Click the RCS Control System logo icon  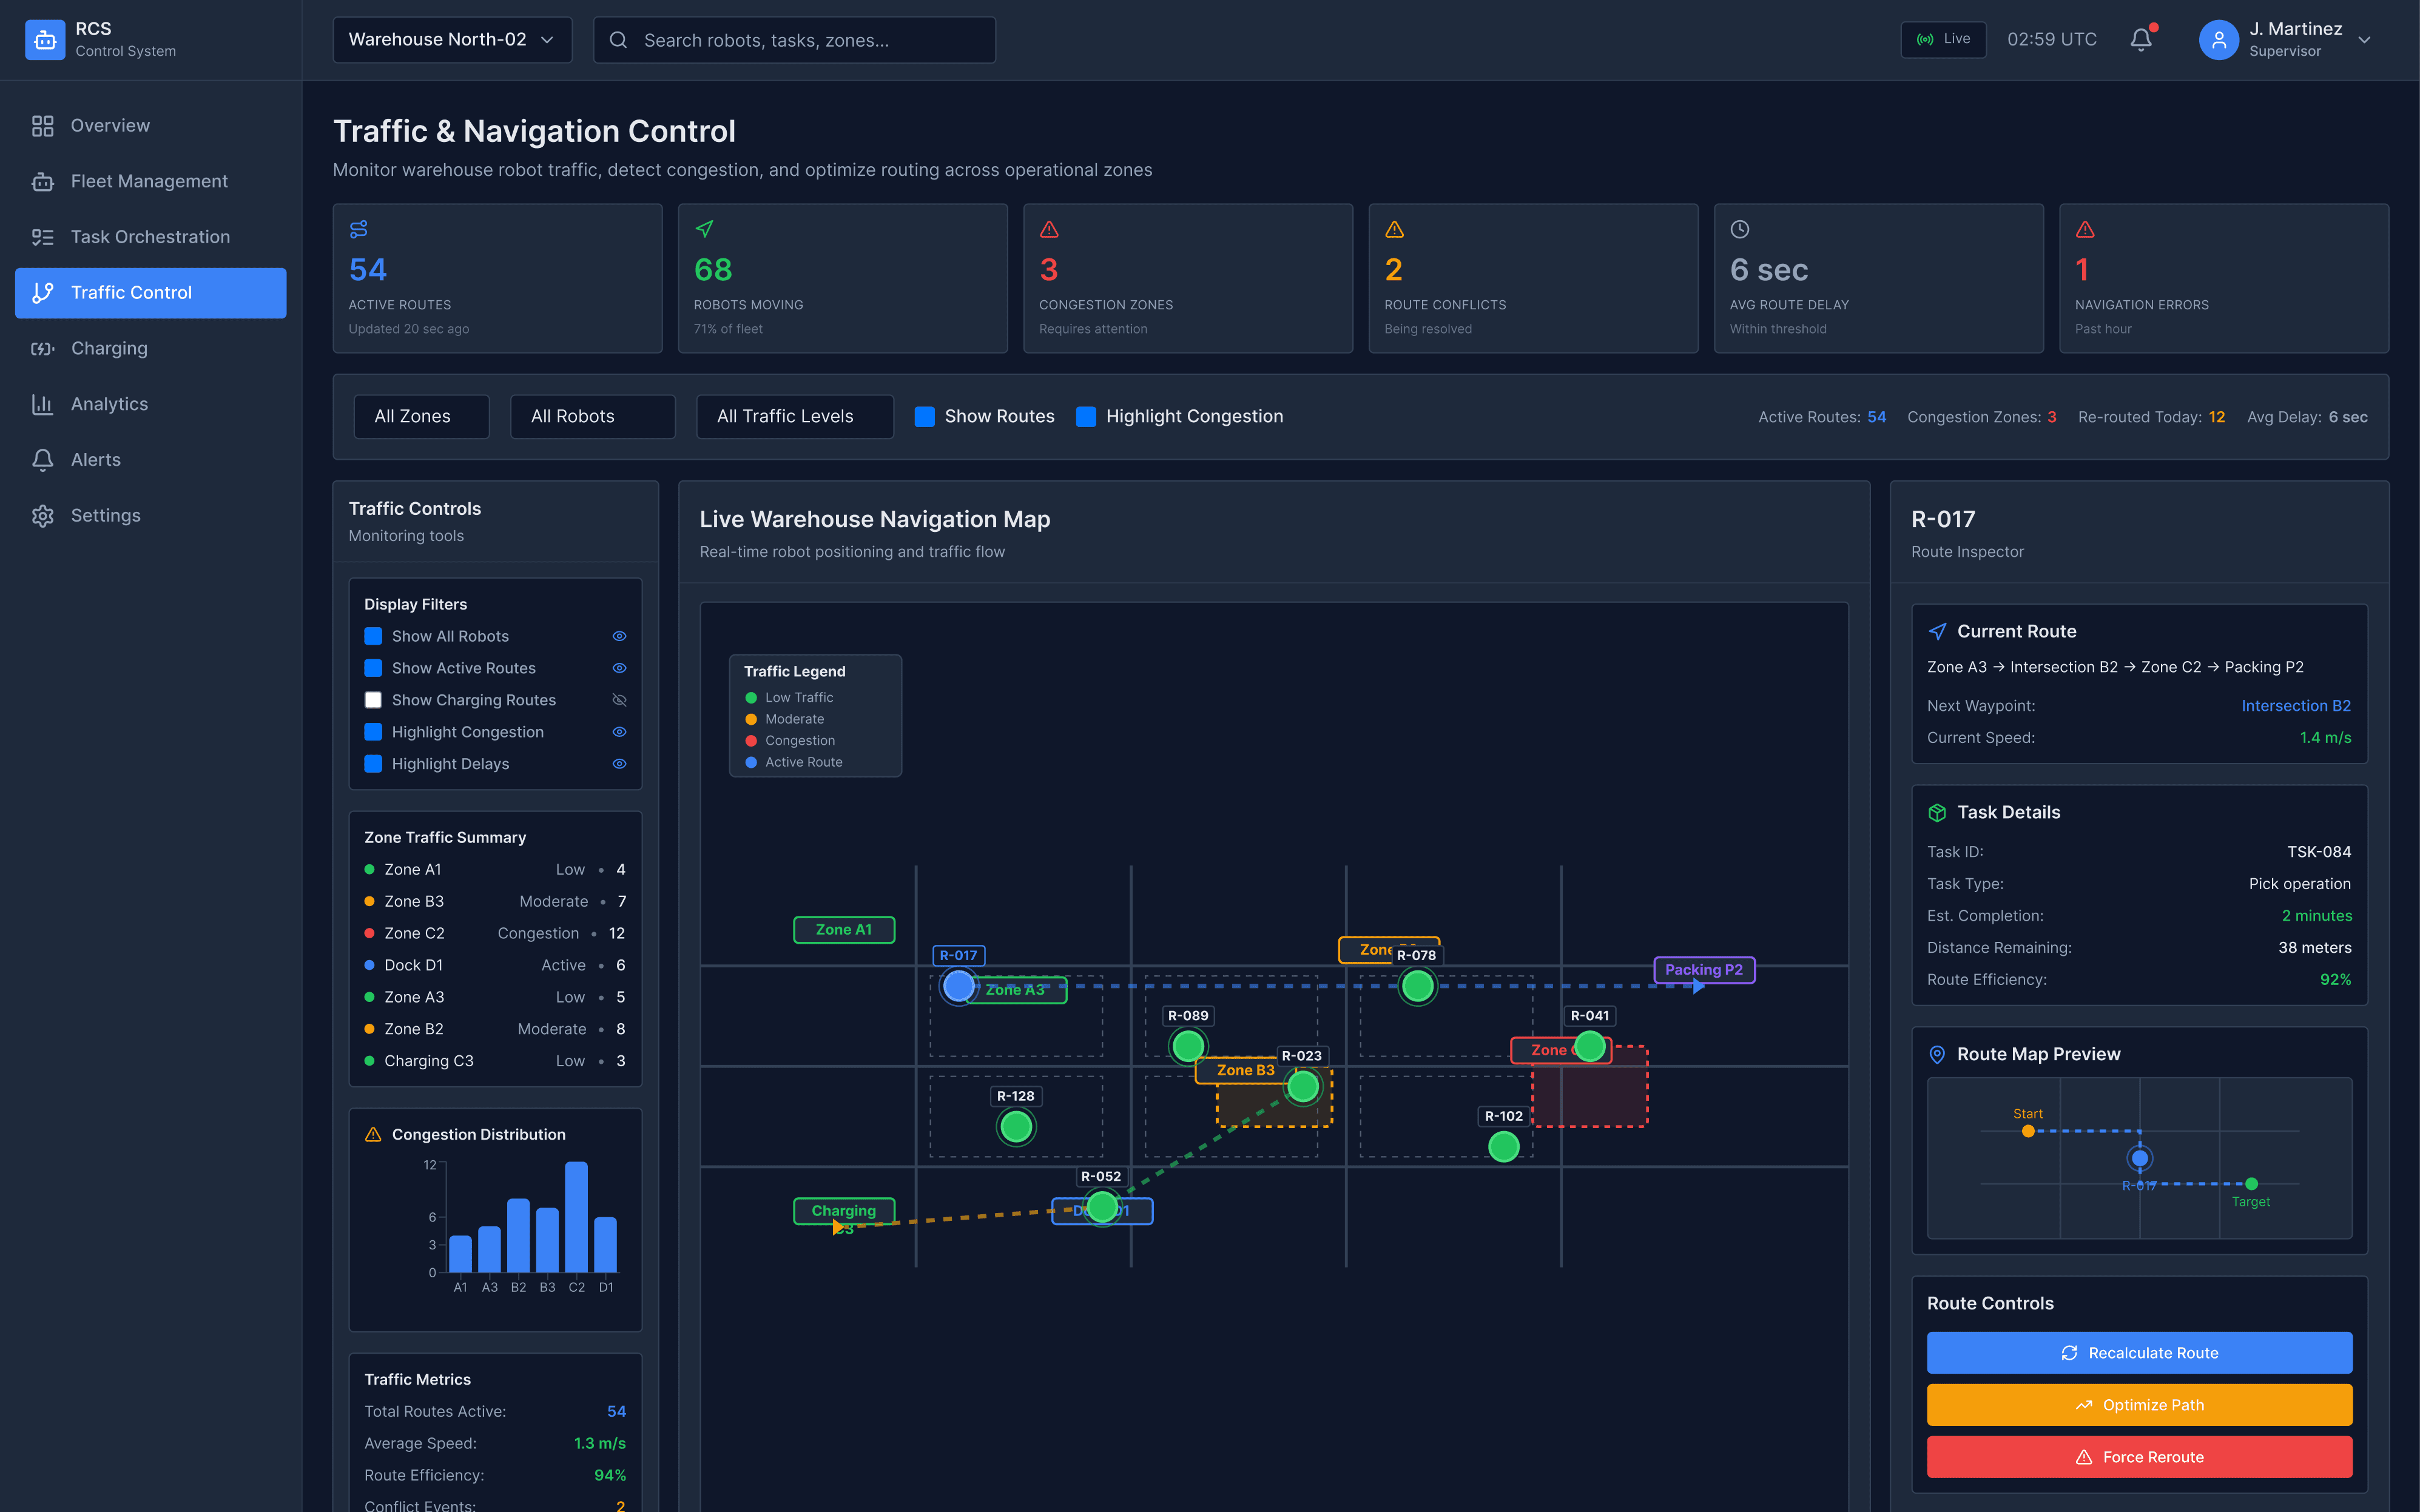[44, 39]
